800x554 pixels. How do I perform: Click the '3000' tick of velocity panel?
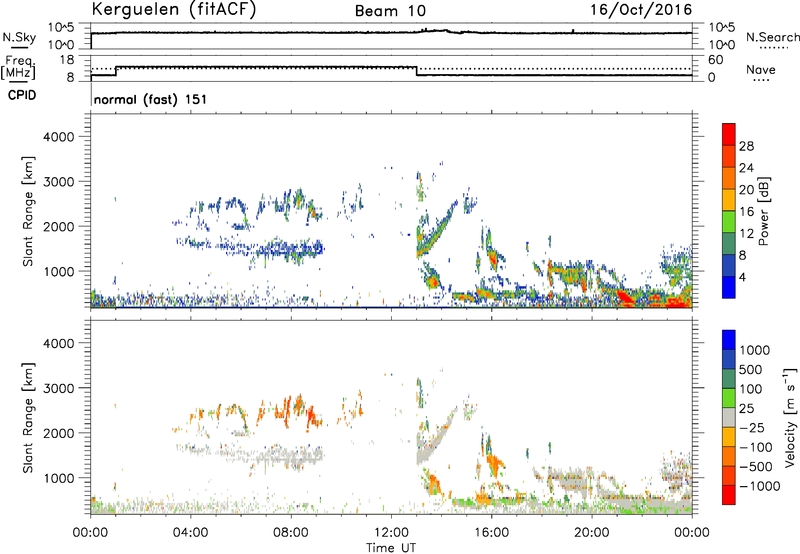[58, 388]
